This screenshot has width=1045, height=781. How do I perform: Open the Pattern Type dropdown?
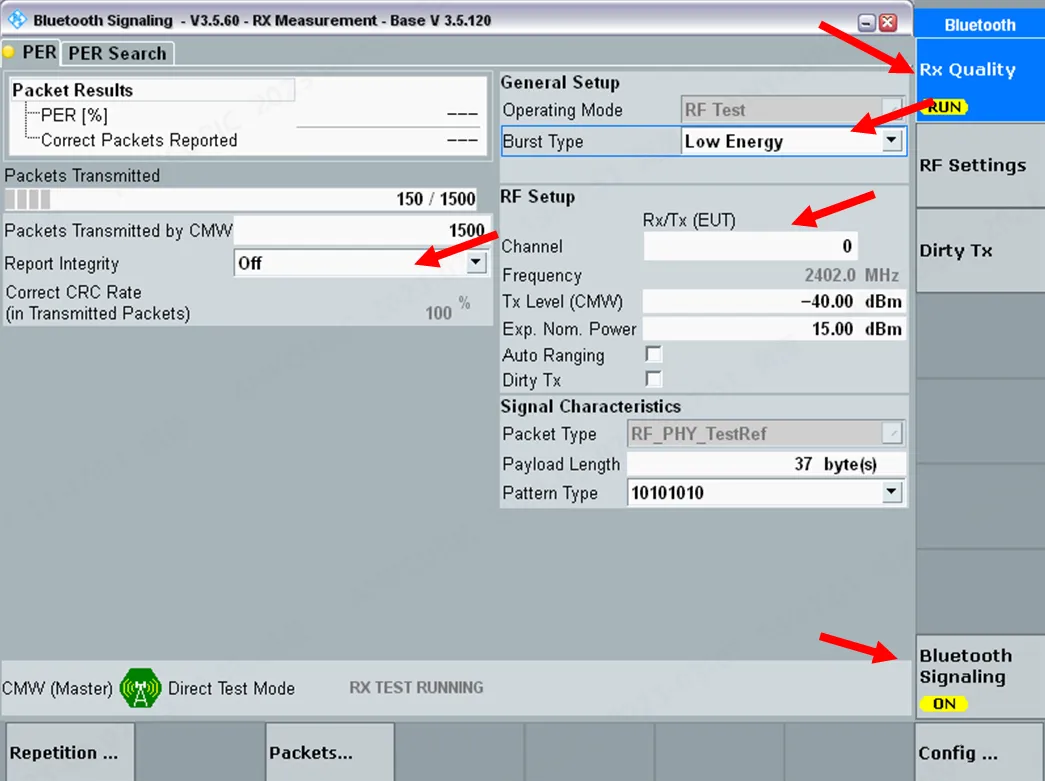pyautogui.click(x=892, y=492)
